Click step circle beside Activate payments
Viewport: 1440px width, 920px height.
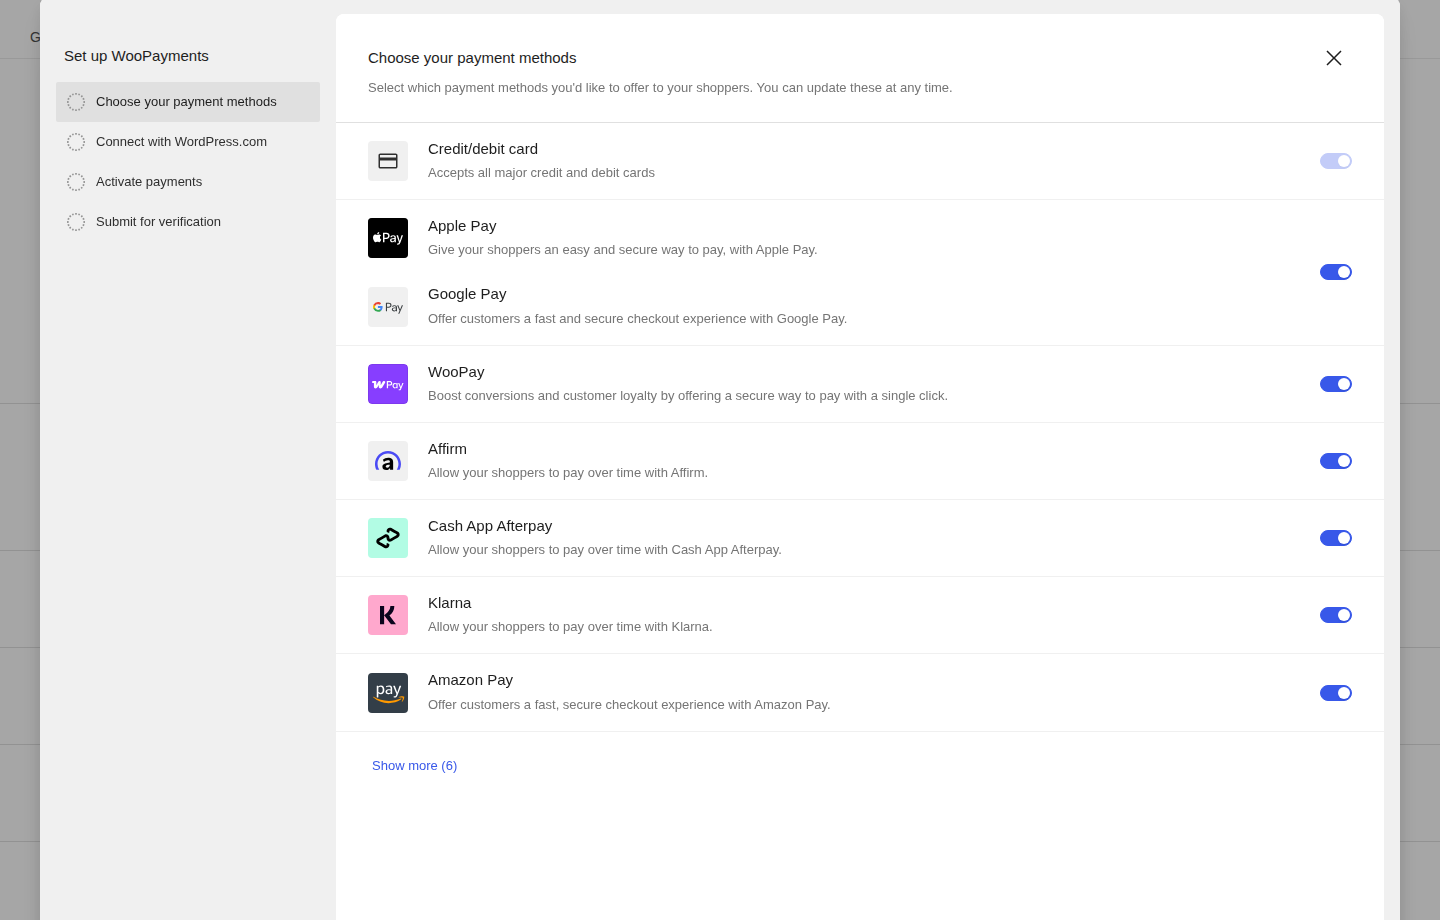(x=76, y=182)
